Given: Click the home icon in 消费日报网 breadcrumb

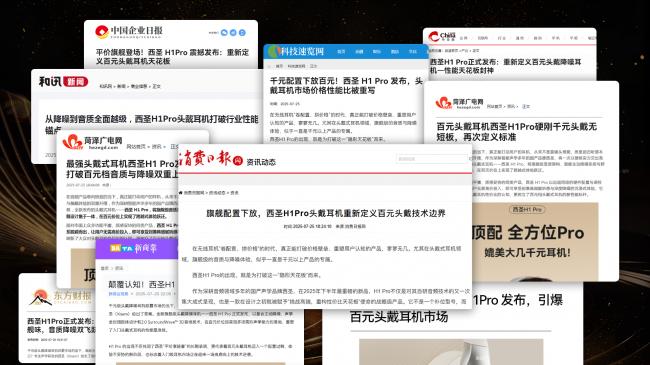Looking at the screenshot, I should [x=181, y=192].
